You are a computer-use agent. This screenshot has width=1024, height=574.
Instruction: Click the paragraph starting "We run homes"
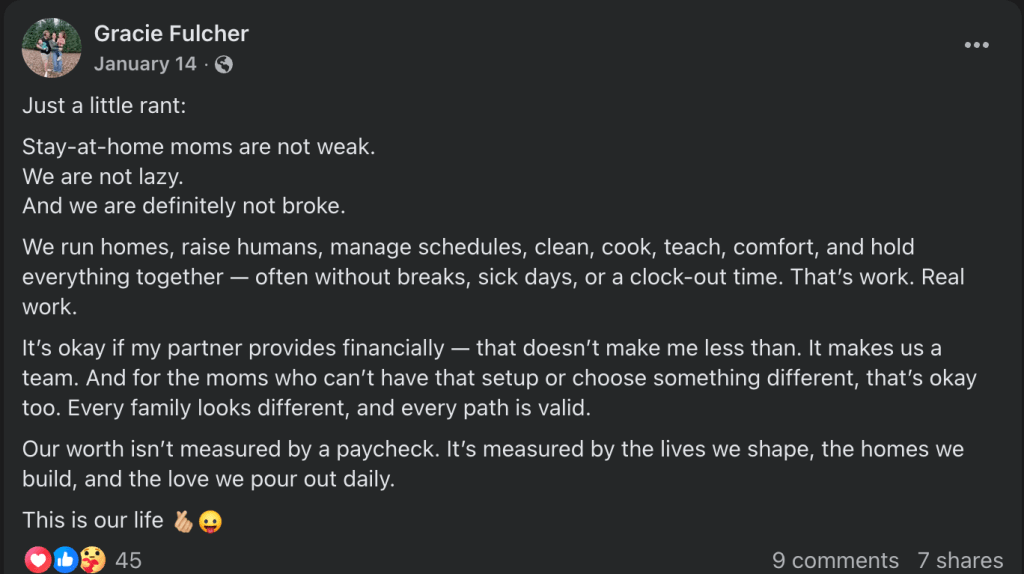pos(468,276)
